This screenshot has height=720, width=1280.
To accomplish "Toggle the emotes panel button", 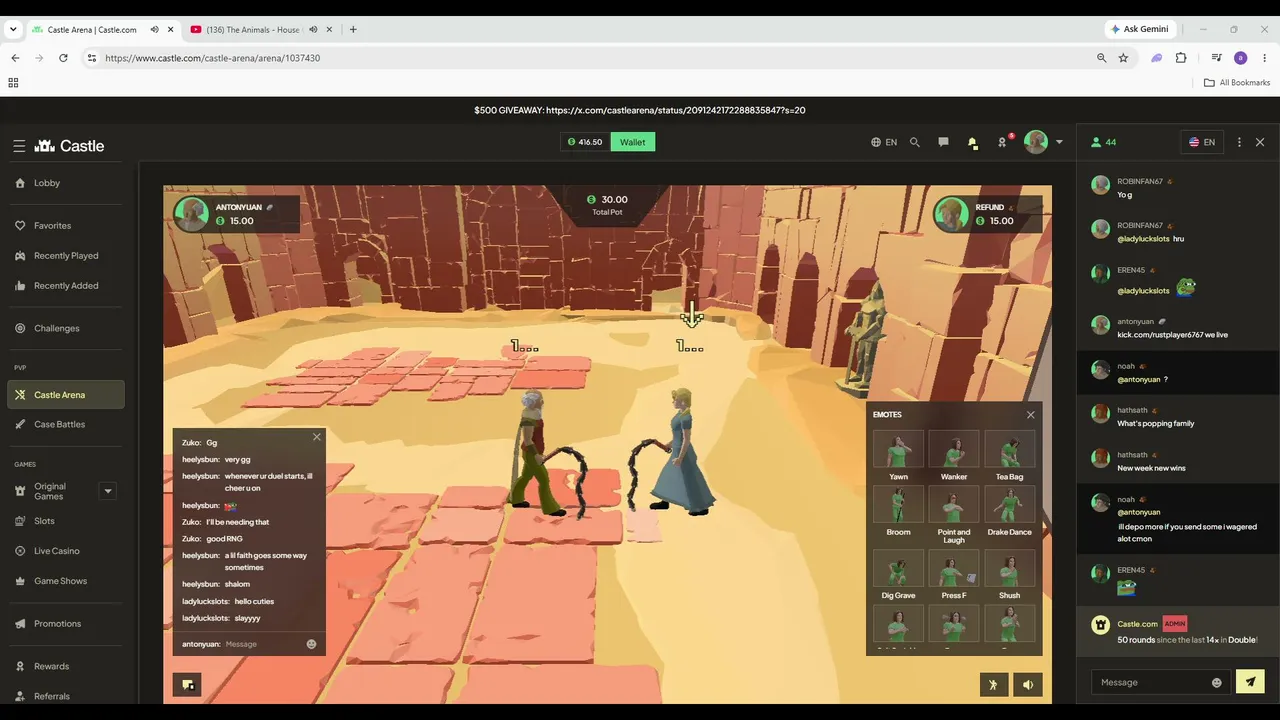I will [993, 685].
